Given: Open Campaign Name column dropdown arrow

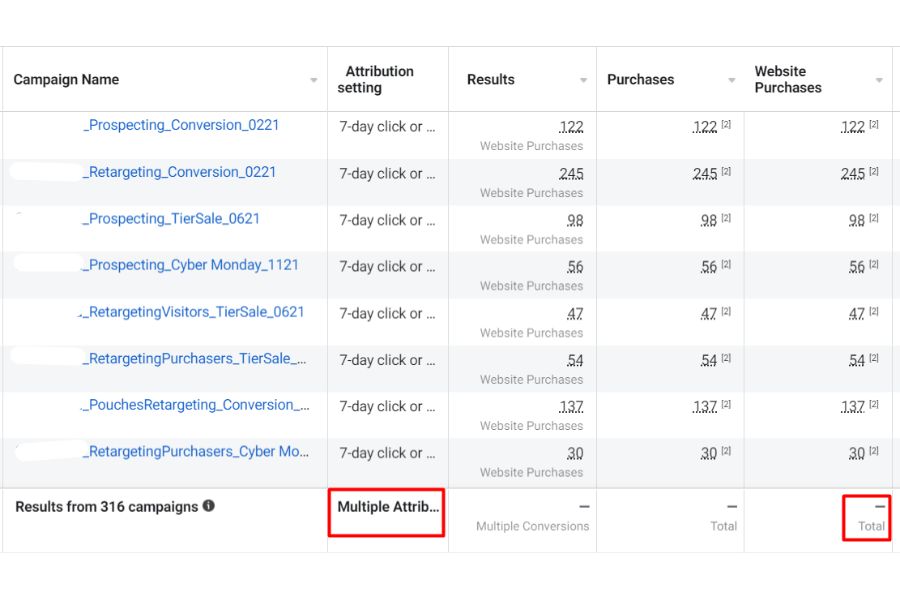Looking at the screenshot, I should [x=313, y=80].
